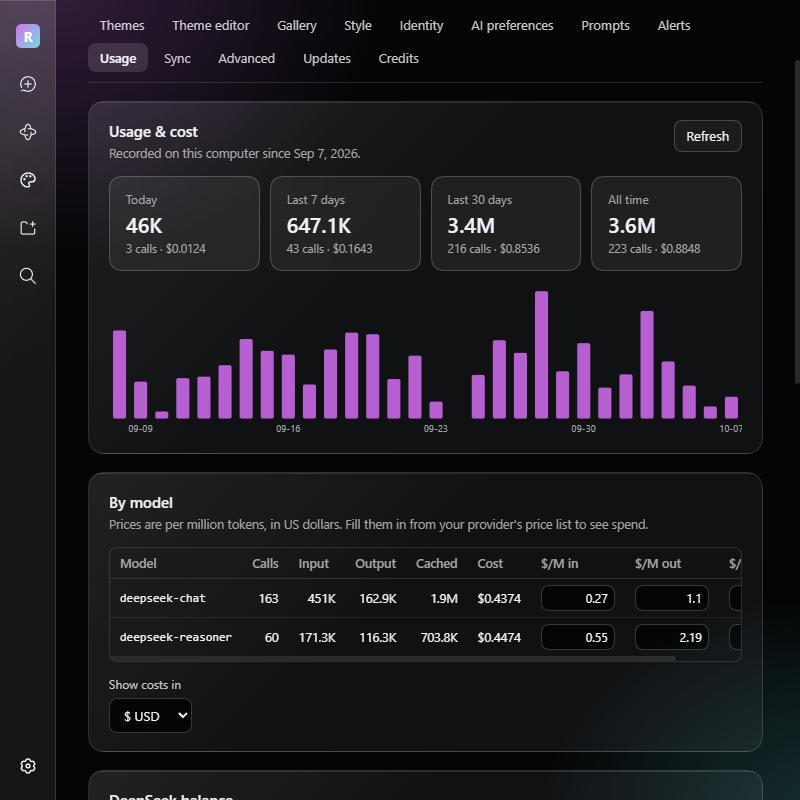Click the Output column header
This screenshot has width=800, height=800.
(376, 563)
